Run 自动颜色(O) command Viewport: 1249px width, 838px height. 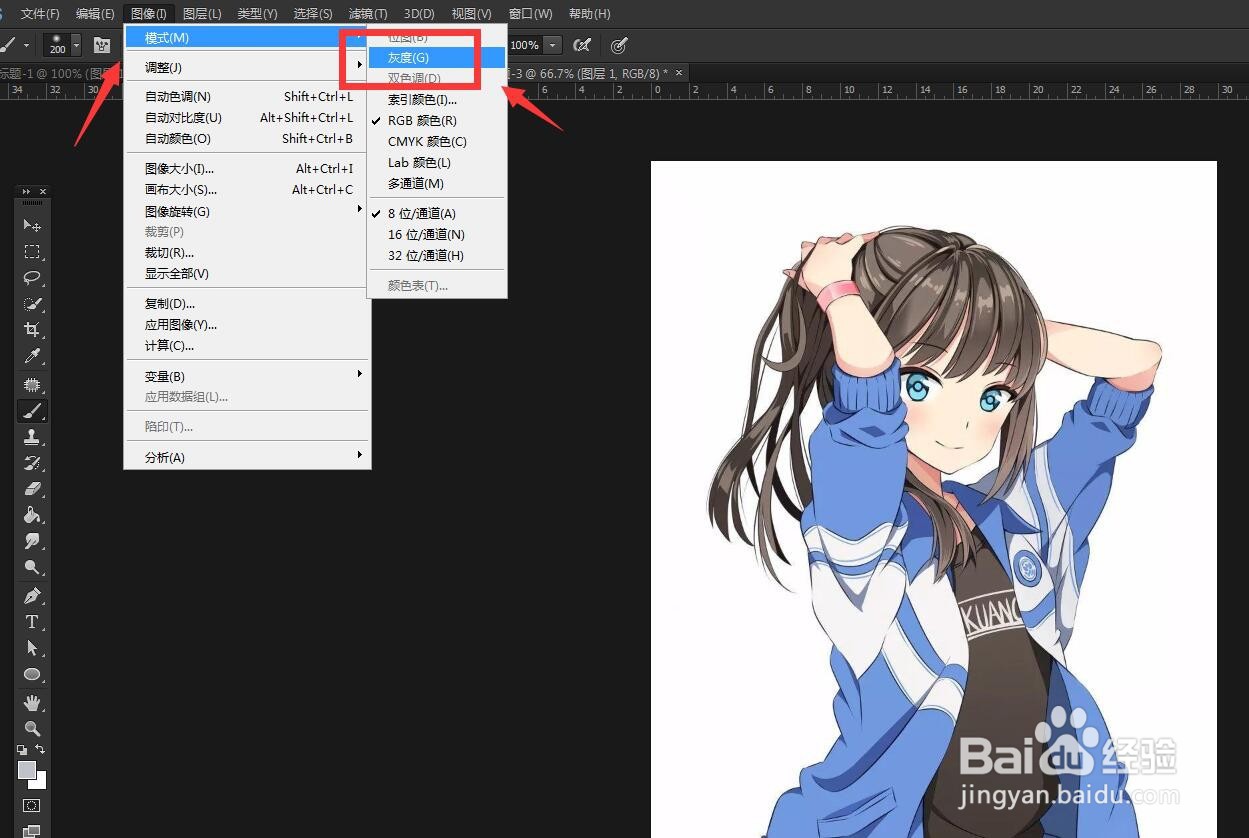pos(247,139)
